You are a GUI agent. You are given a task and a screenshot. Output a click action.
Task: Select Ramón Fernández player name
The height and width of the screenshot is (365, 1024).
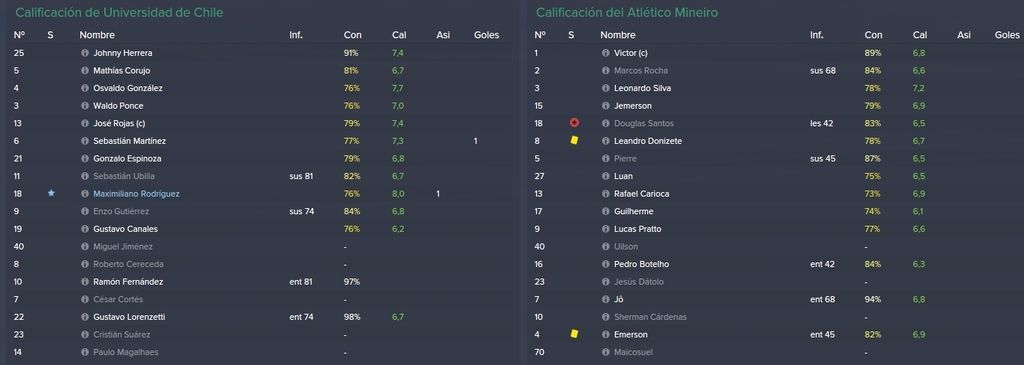click(128, 282)
